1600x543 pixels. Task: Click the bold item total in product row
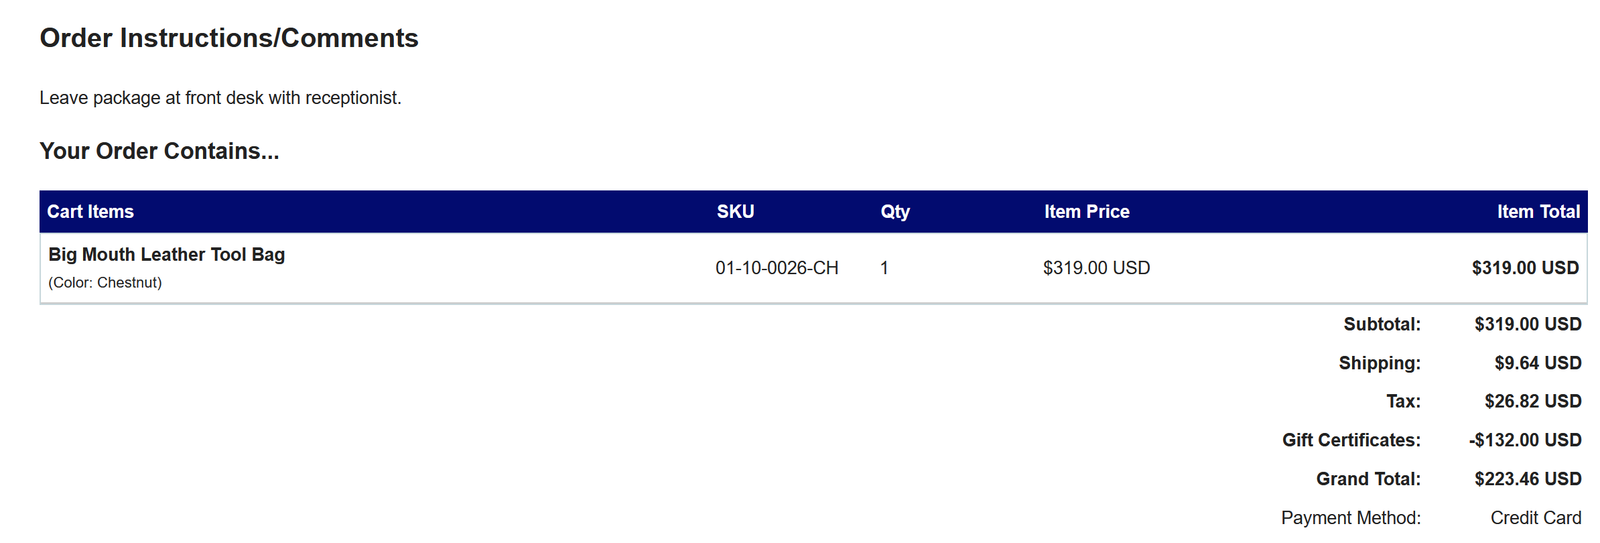coord(1524,268)
